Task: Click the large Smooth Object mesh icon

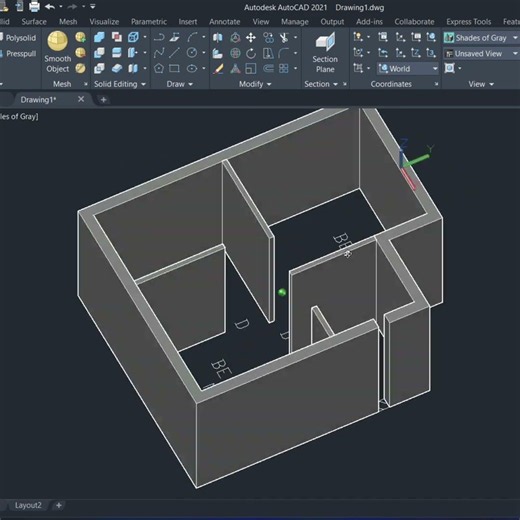Action: (57, 41)
